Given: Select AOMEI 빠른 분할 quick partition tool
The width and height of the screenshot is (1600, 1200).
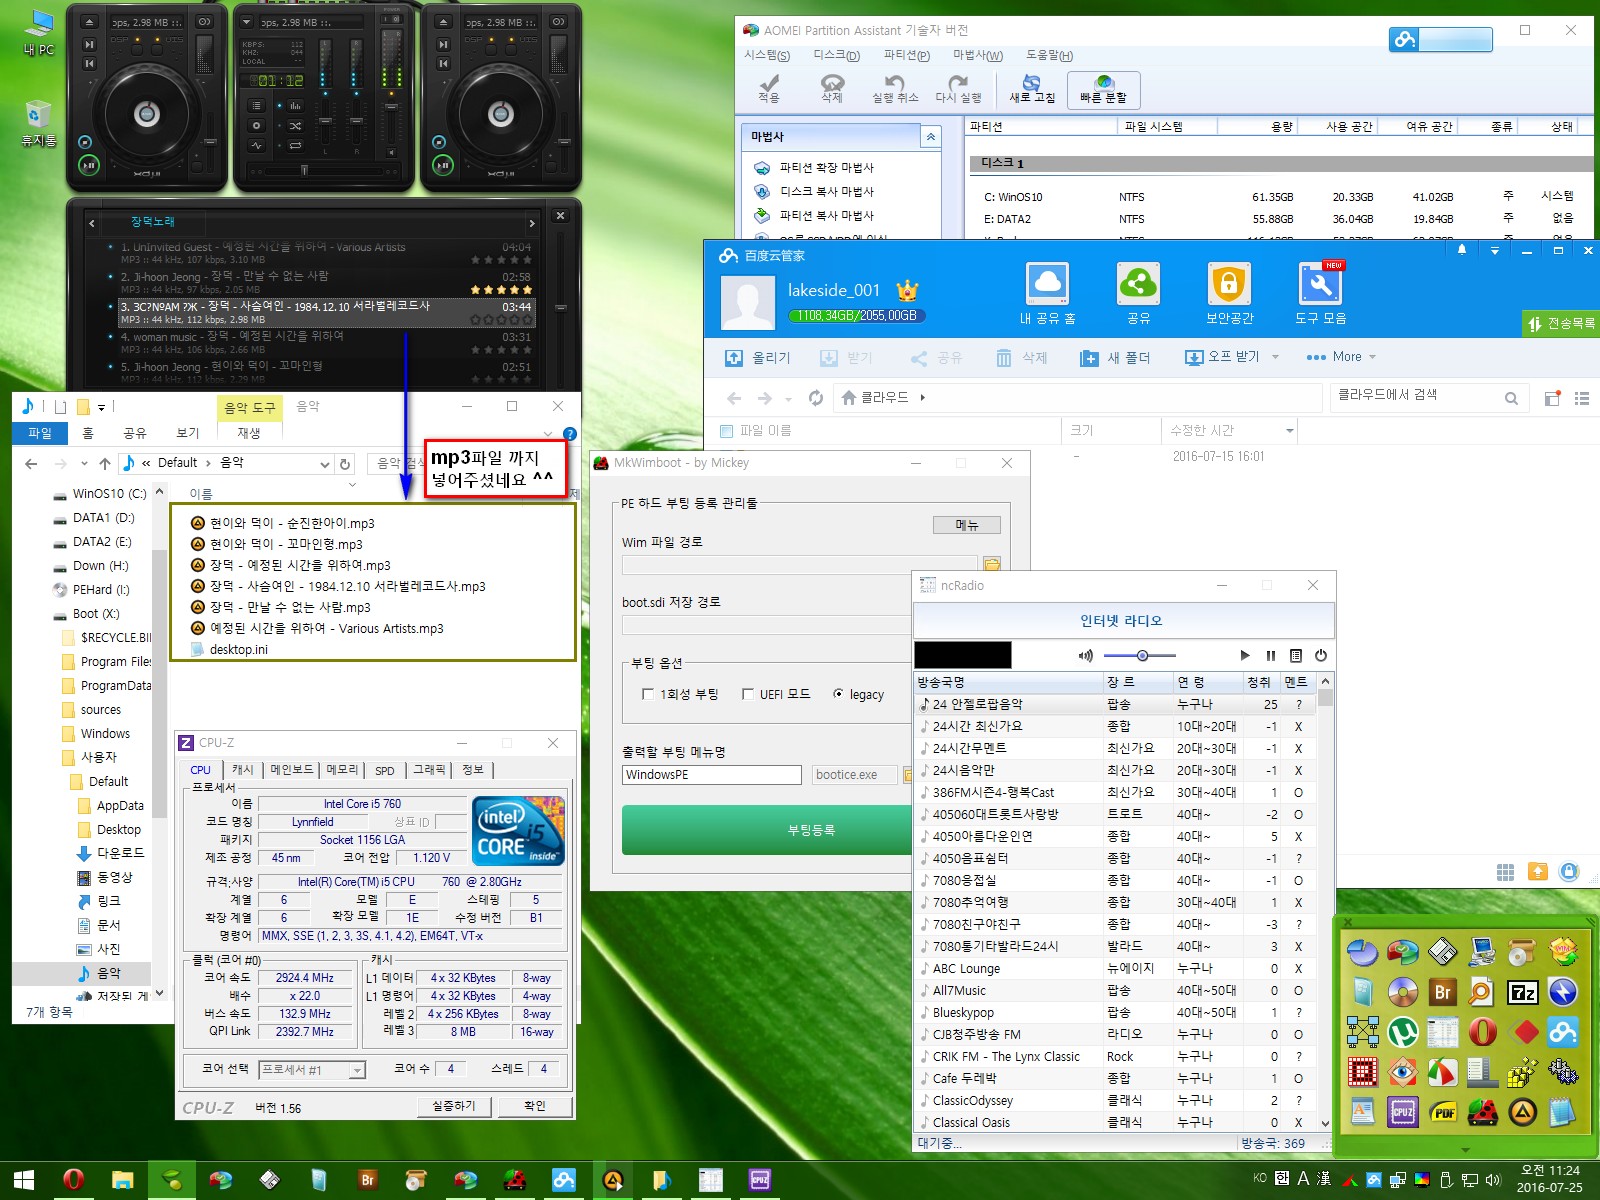Looking at the screenshot, I should 1103,90.
